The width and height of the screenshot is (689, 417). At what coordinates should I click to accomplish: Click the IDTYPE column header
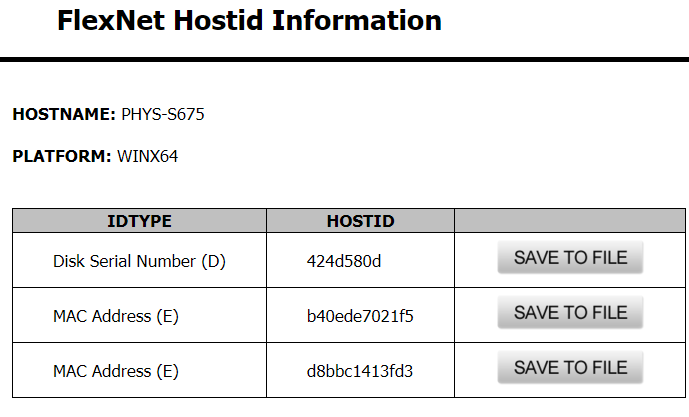tap(139, 221)
